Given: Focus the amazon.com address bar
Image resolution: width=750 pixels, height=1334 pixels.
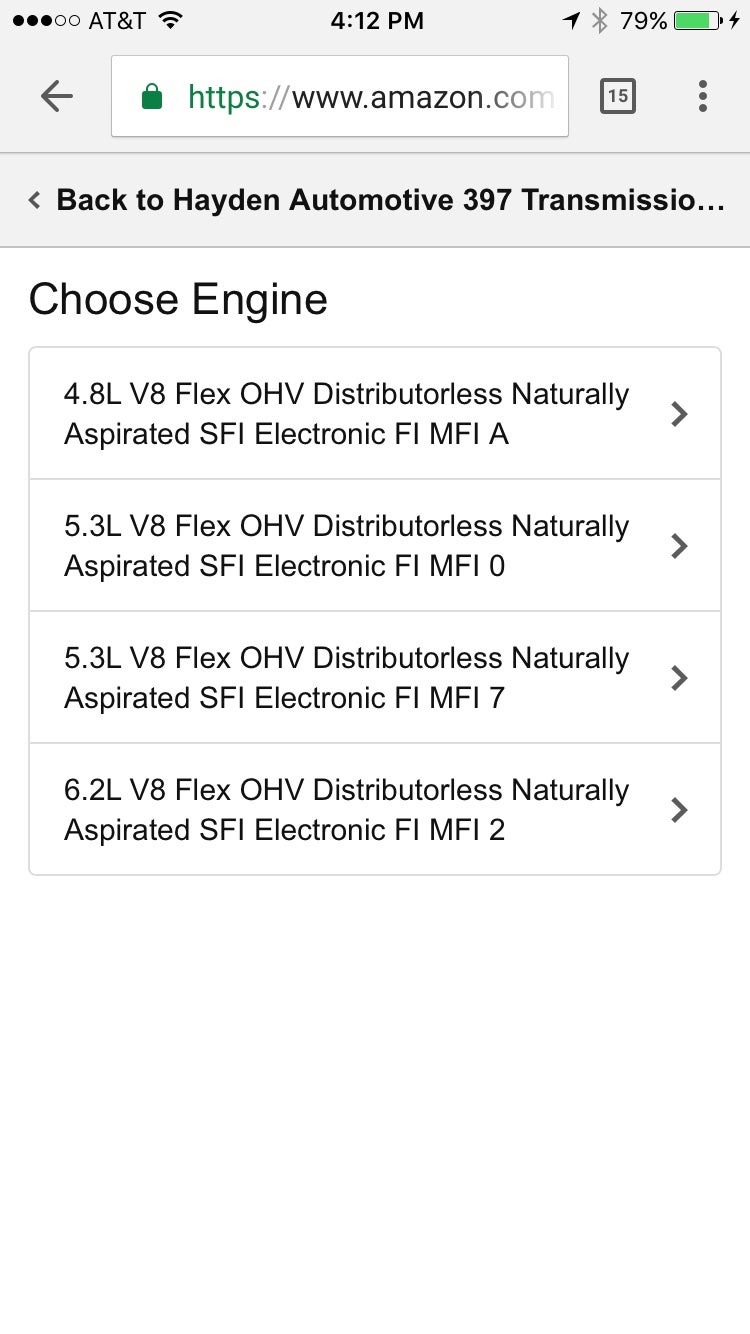Looking at the screenshot, I should [370, 97].
